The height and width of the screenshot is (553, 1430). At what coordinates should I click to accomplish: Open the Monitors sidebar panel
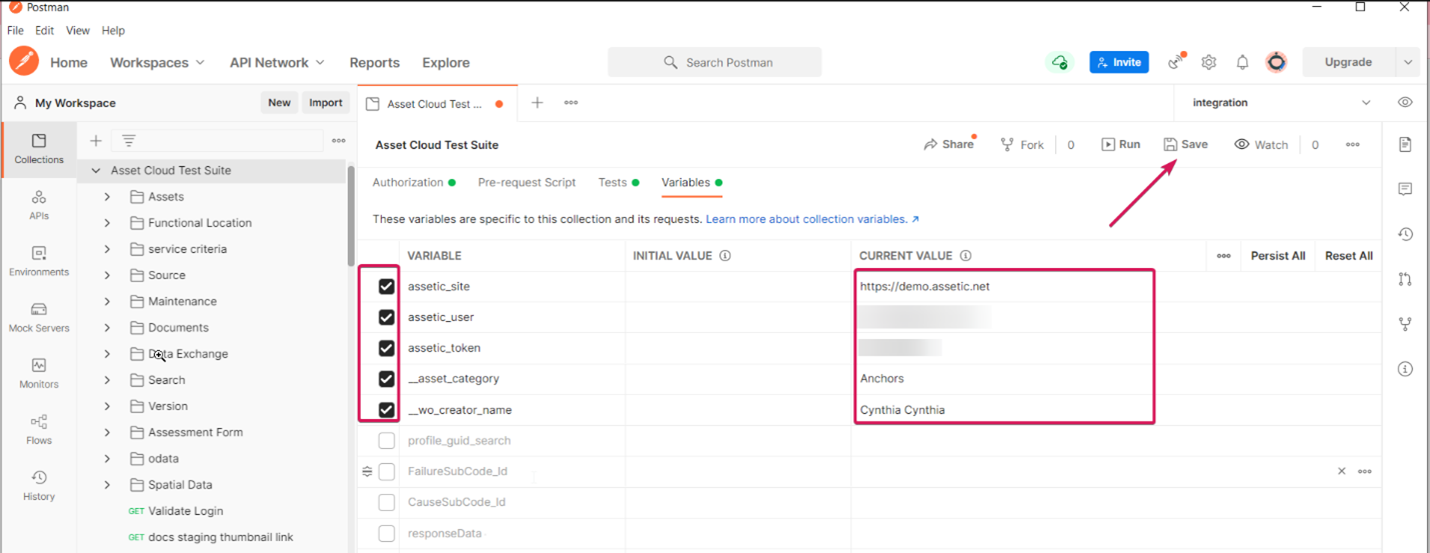[39, 373]
